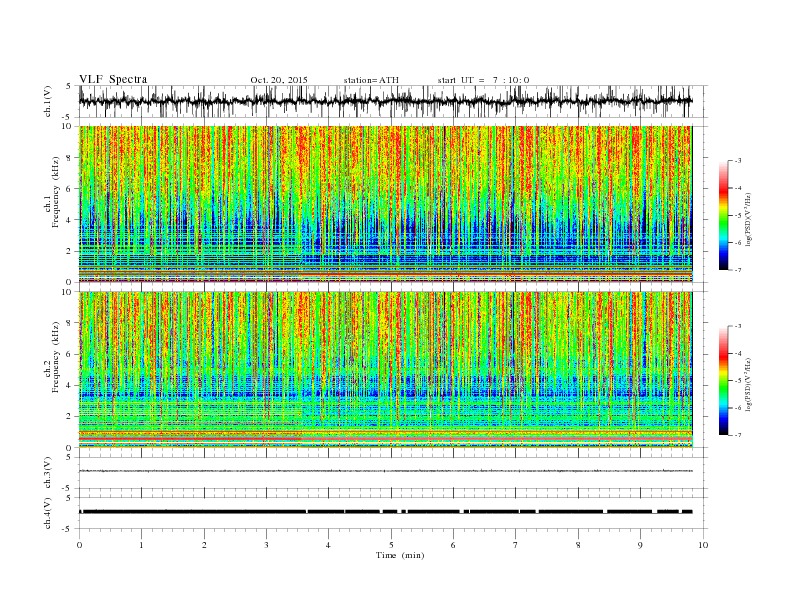Click the 'ch.1(V)' waveform axis label
Image resolution: width=792 pixels, height=612 pixels.
tap(47, 101)
